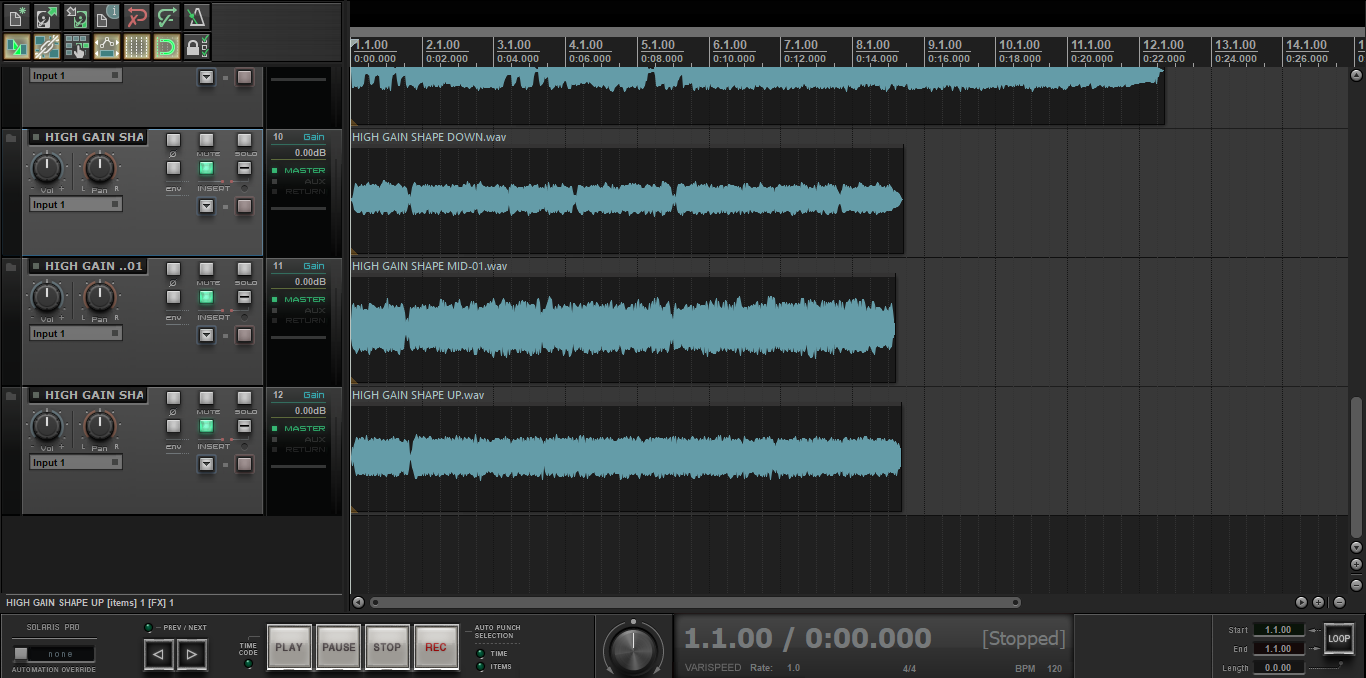Toggle item grouping chain icon
1366x678 pixels.
(x=47, y=46)
